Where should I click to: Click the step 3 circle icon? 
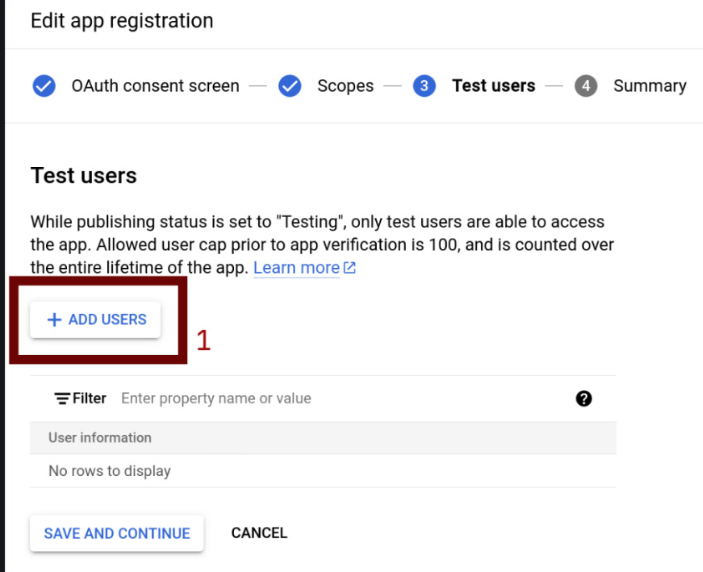424,86
